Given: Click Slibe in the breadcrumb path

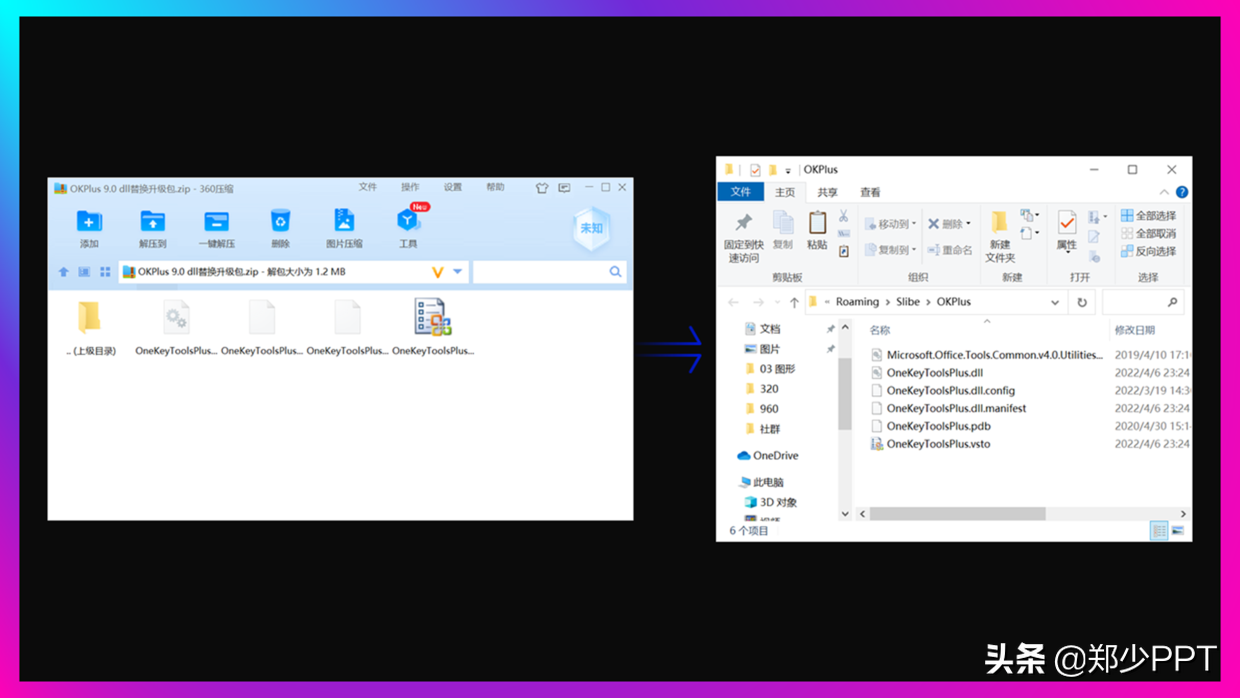Looking at the screenshot, I should point(908,302).
